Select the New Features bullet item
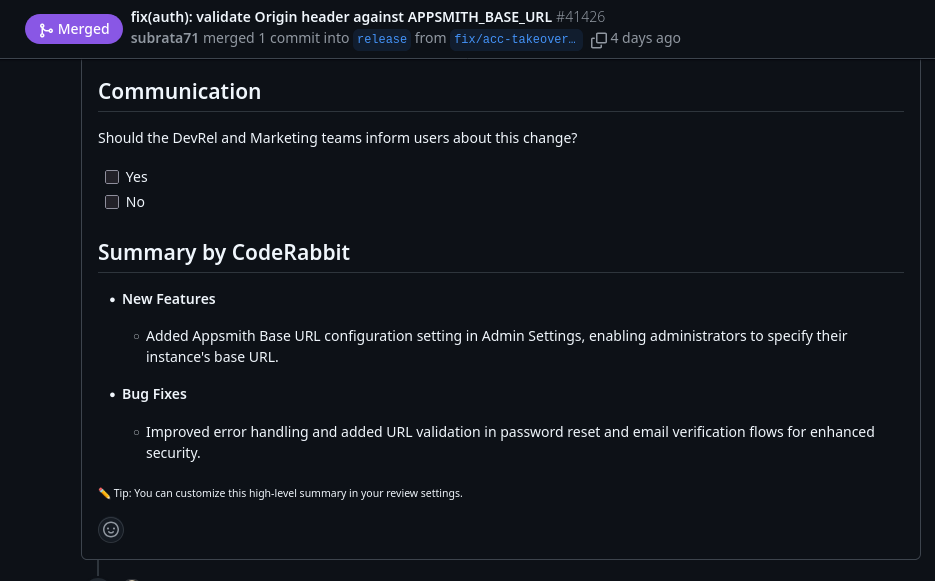The width and height of the screenshot is (935, 581). click(x=168, y=298)
